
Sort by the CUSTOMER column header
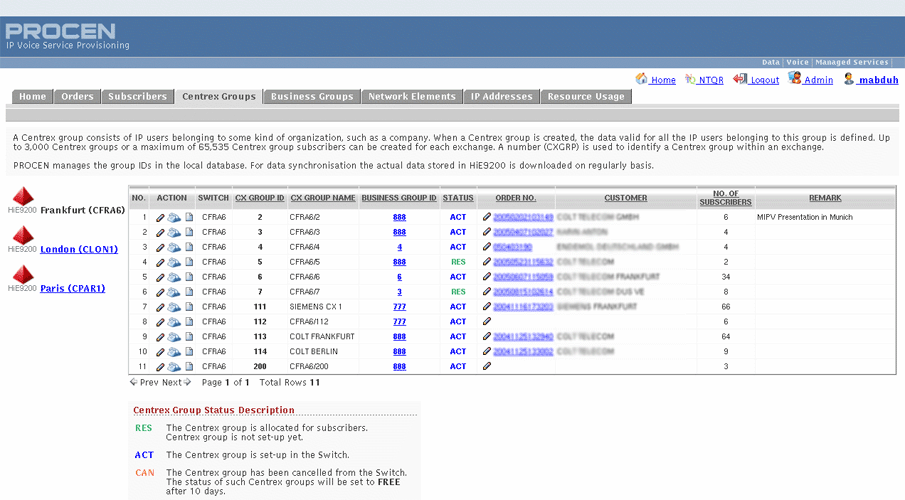(x=625, y=198)
